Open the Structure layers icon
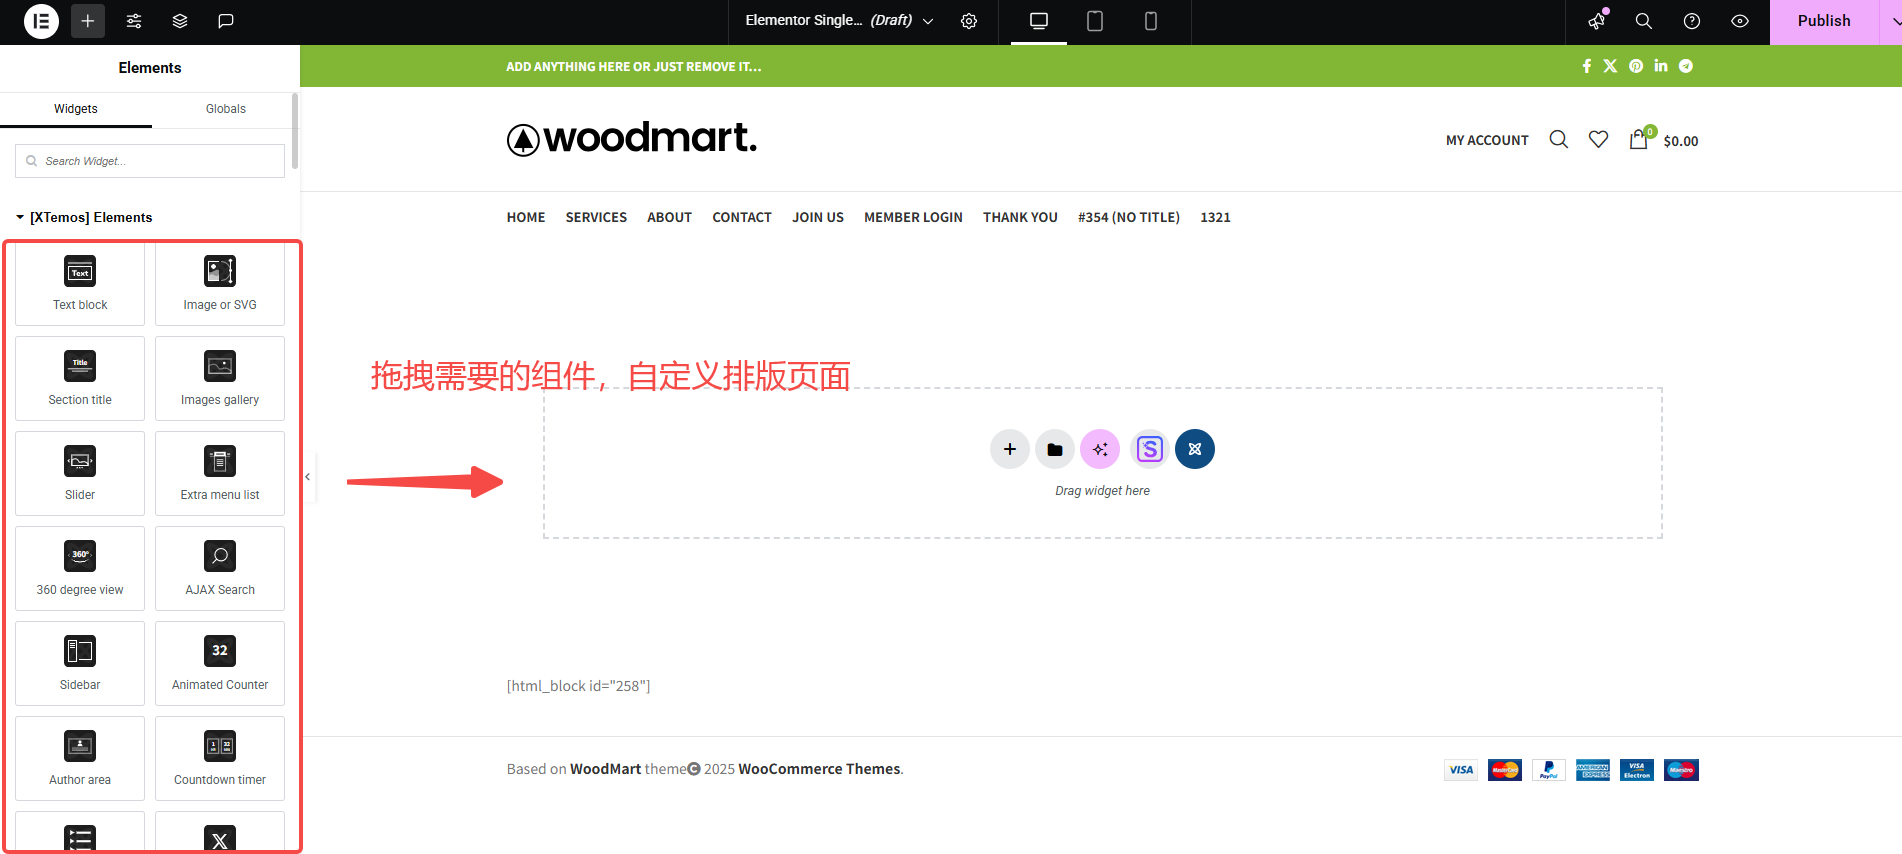This screenshot has width=1902, height=854. pyautogui.click(x=180, y=21)
